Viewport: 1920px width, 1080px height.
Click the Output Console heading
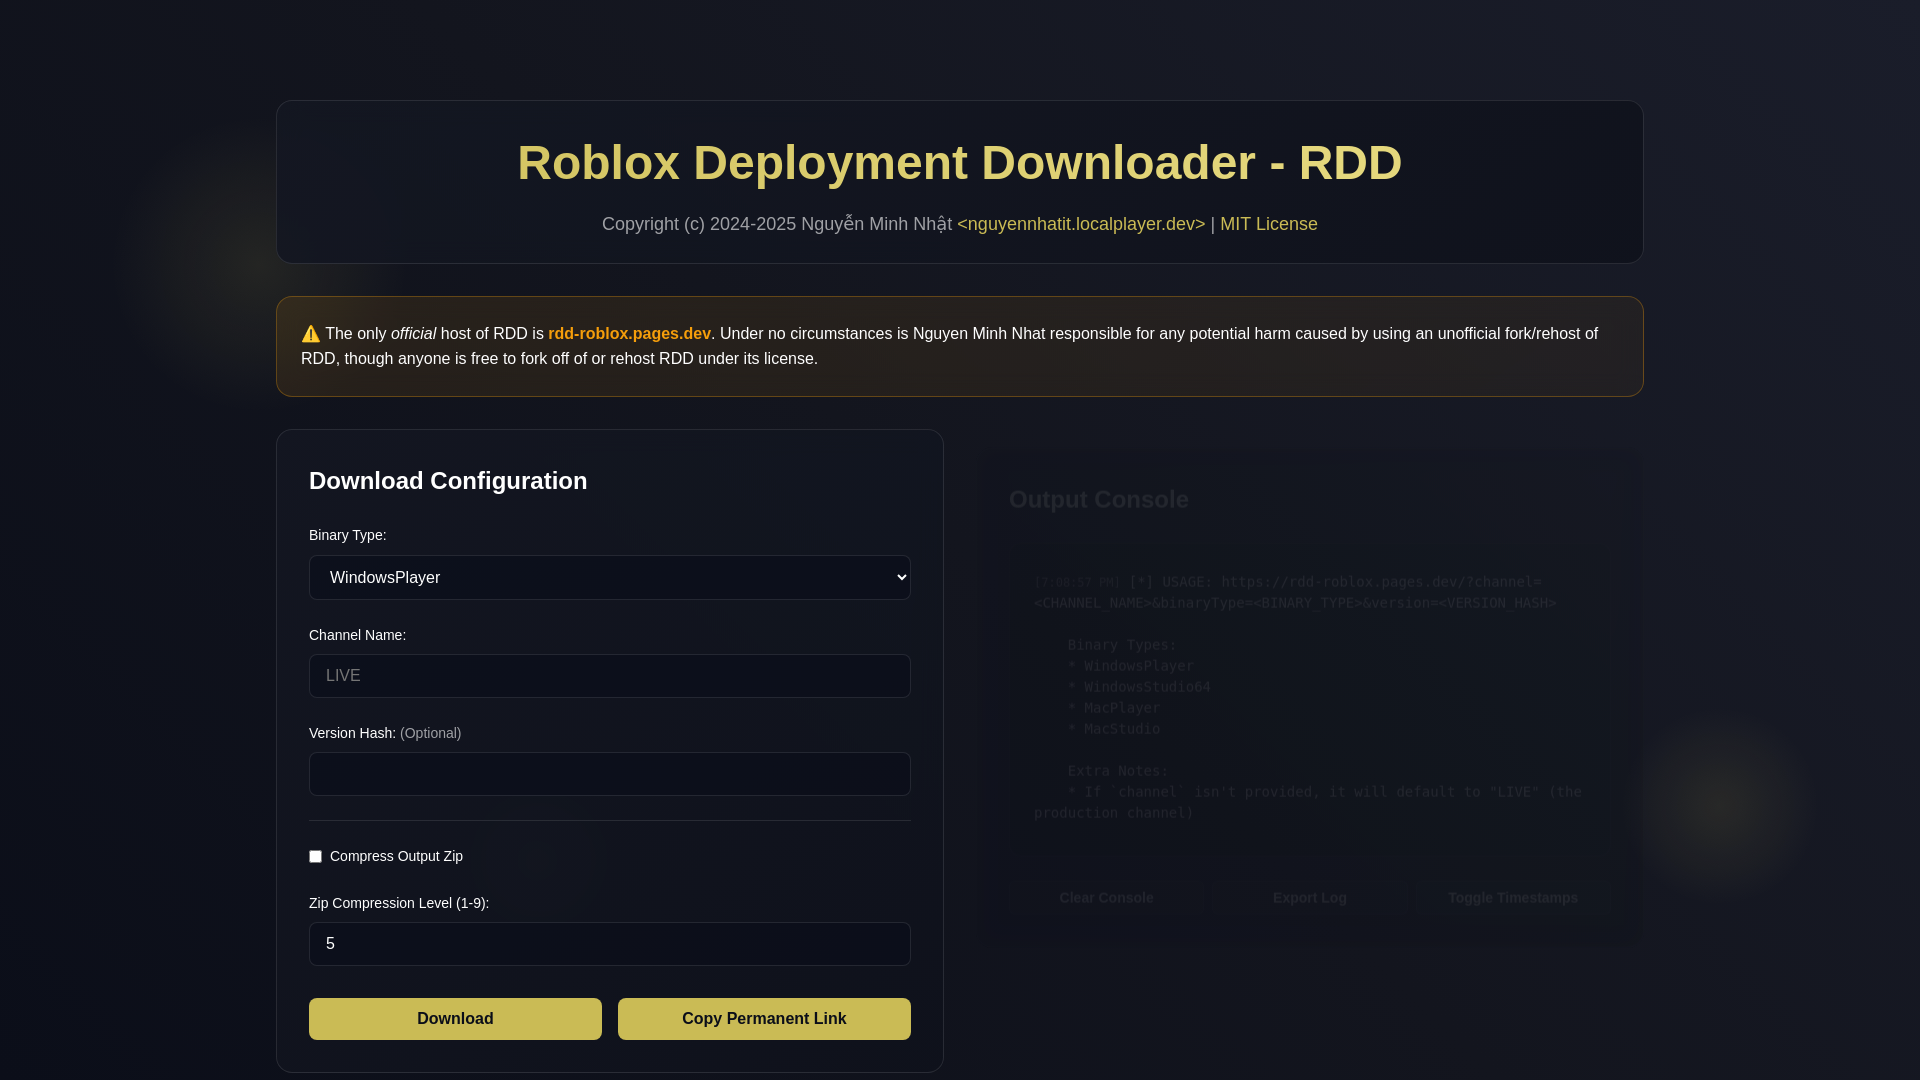(x=1098, y=499)
